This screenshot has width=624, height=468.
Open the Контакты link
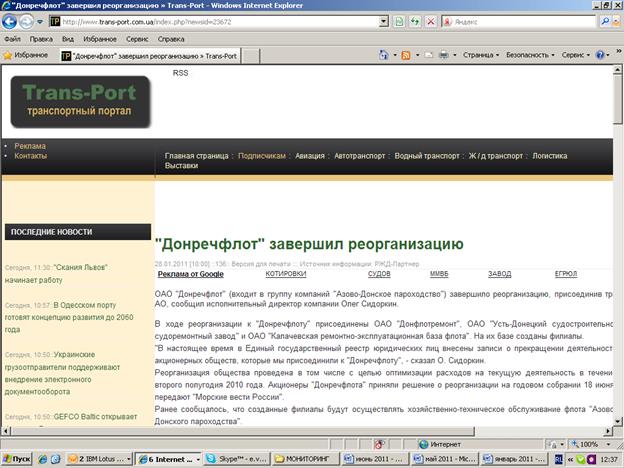(x=31, y=156)
